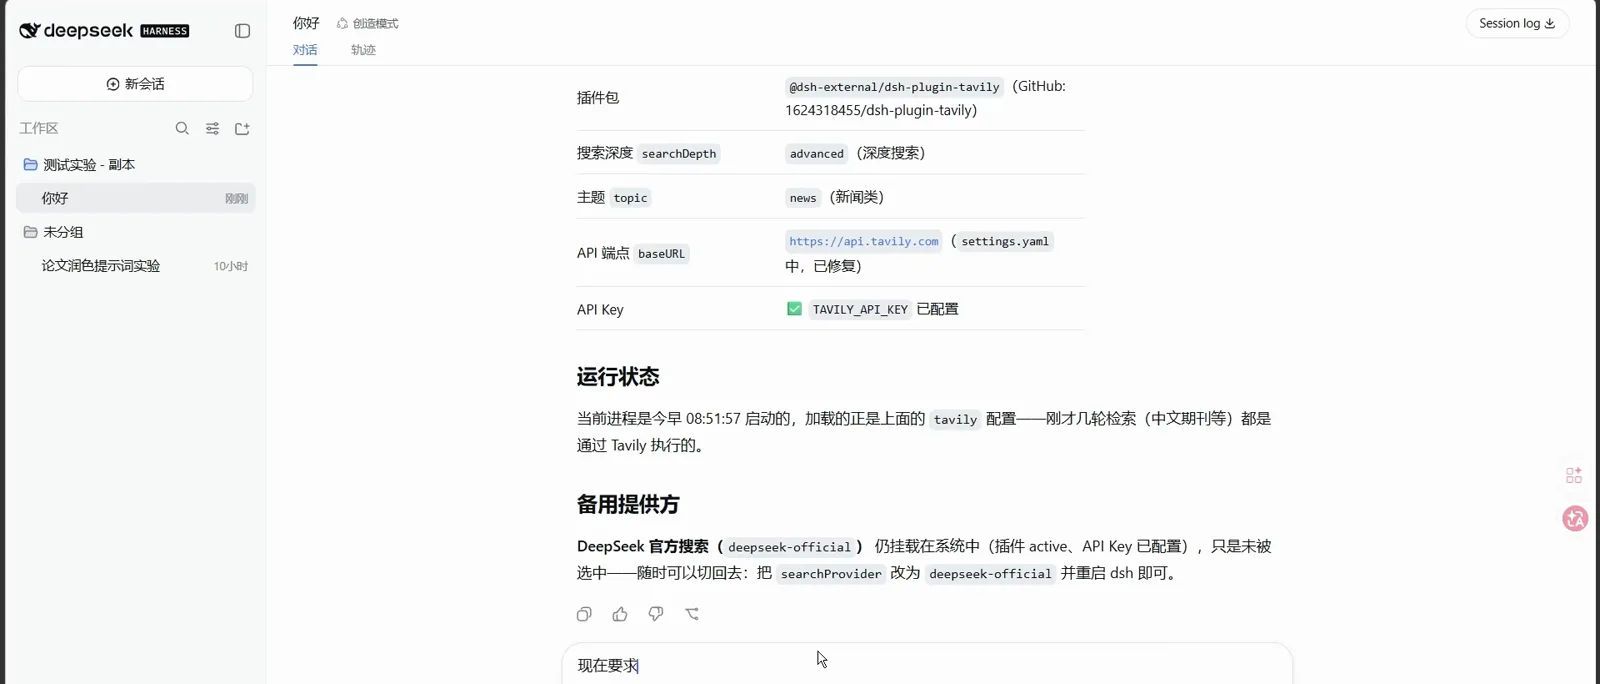Screen dimensions: 1600x684
Task: Click the baseURL code label
Action: coord(662,254)
